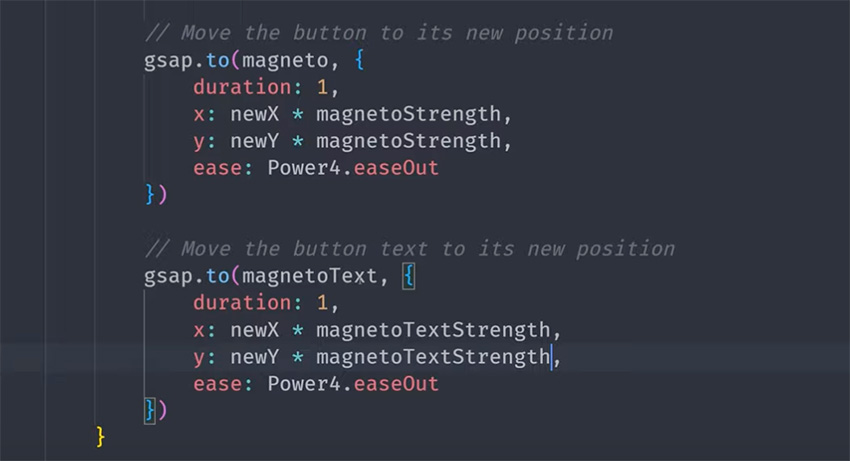This screenshot has height=461, width=850.
Task: Click the "Move the button to its new position" comment
Action: point(378,33)
